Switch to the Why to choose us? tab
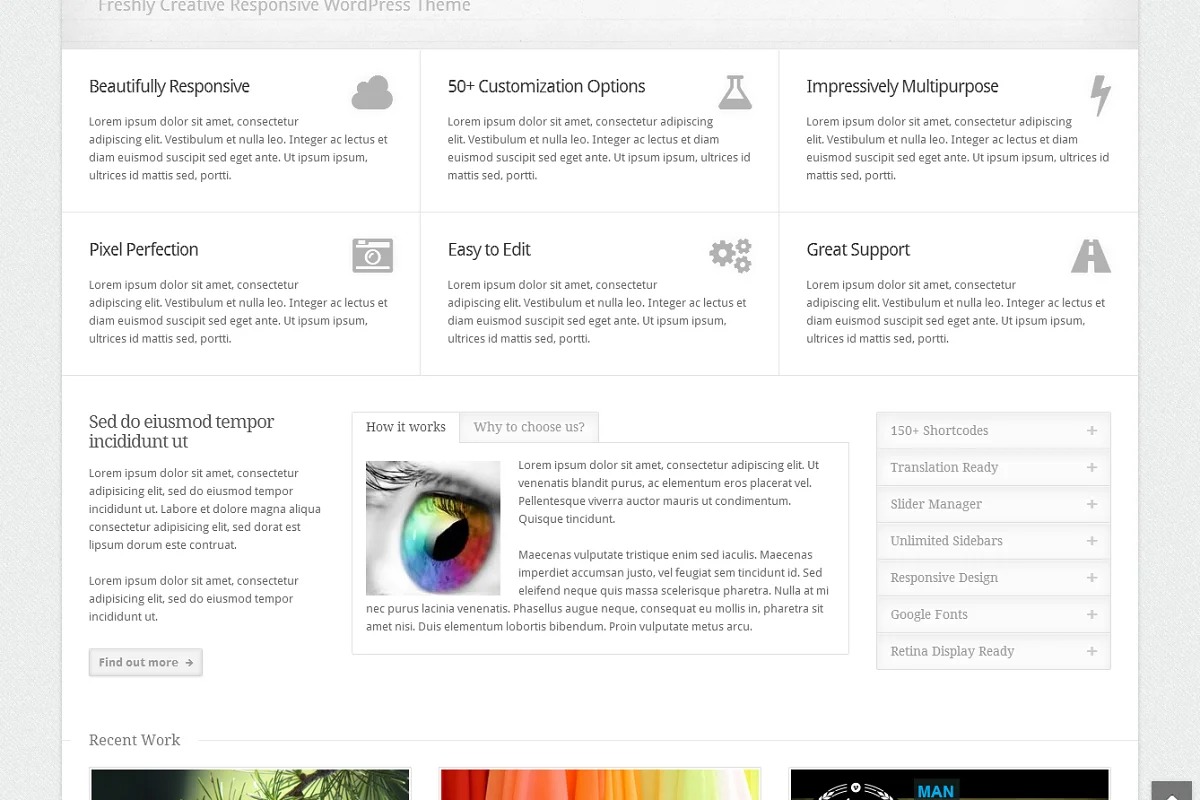Screen dimensions: 1200x800 click(x=529, y=427)
